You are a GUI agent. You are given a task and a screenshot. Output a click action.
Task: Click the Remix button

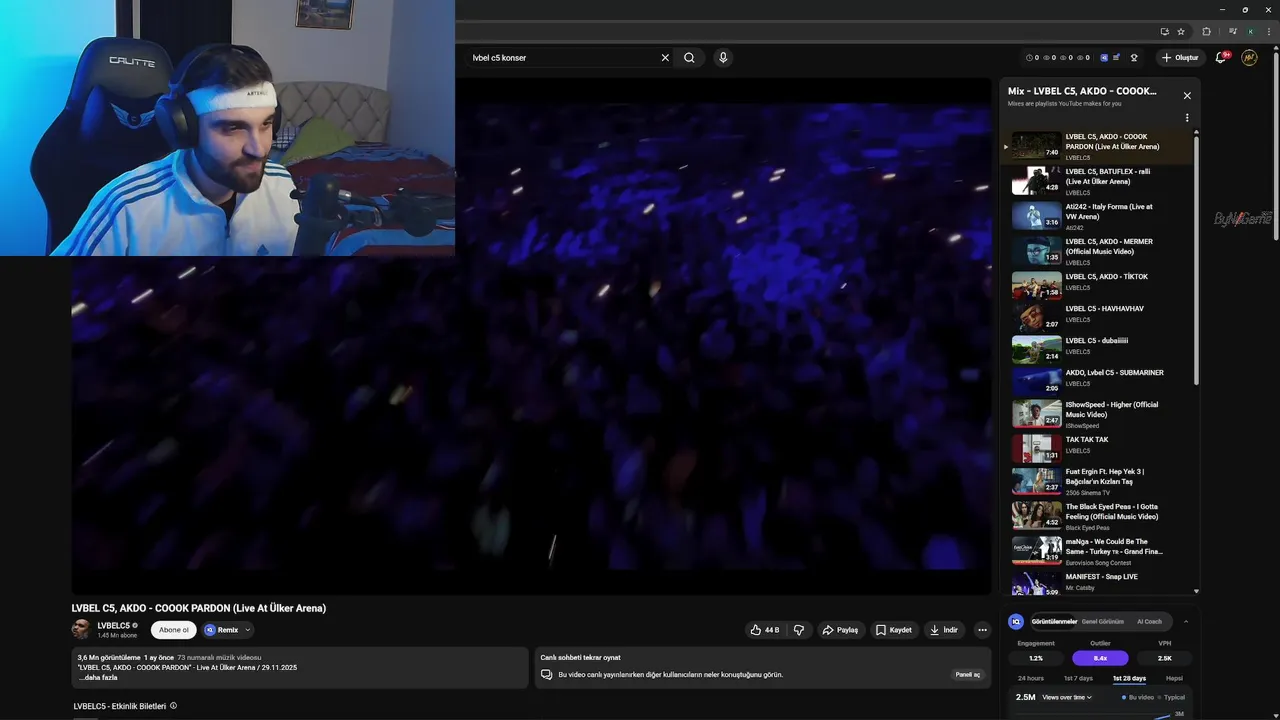point(227,630)
